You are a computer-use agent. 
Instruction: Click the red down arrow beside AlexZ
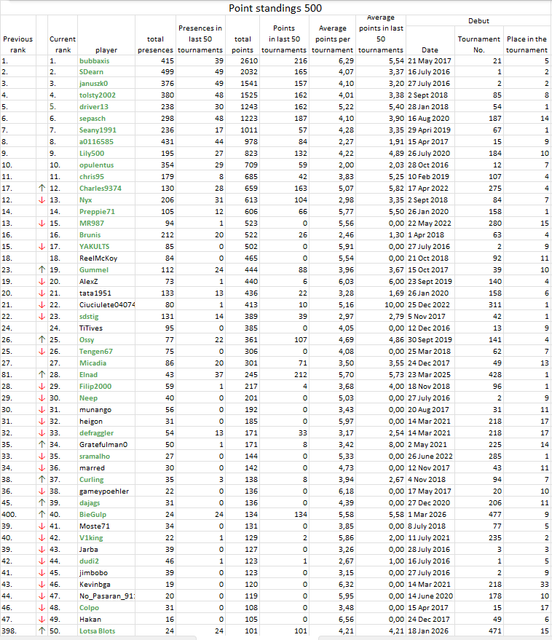tap(42, 282)
